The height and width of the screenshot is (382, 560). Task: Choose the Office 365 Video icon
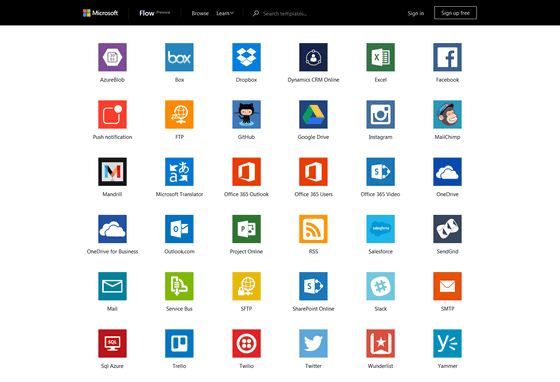380,172
